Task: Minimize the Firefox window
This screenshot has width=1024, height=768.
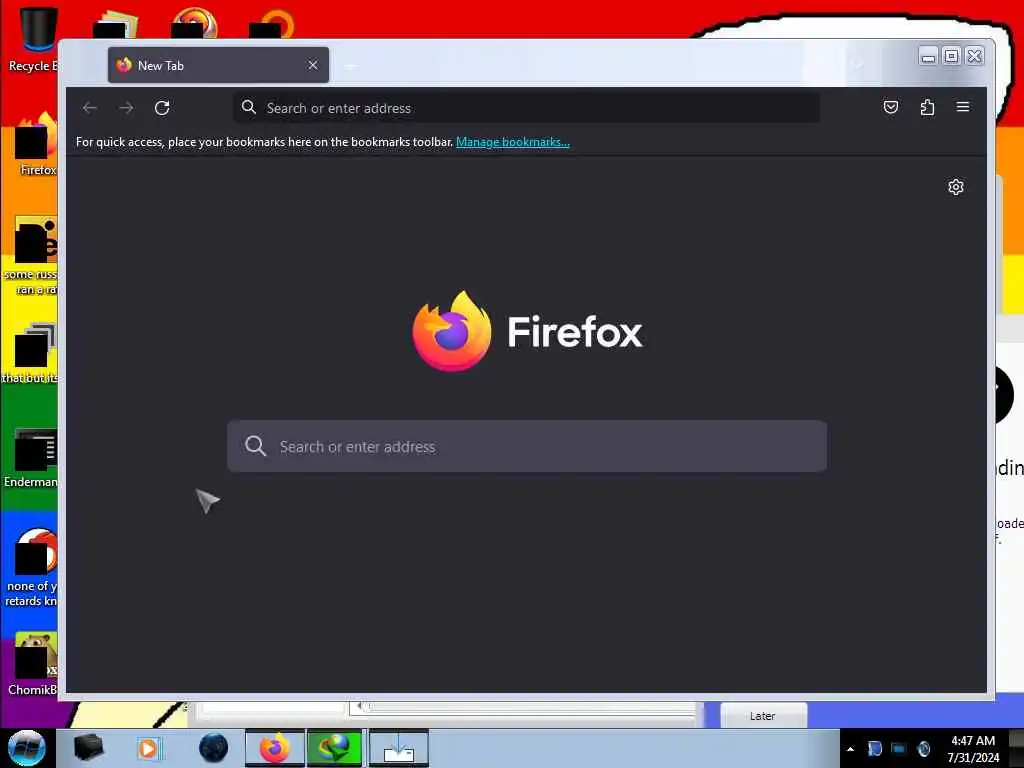Action: pos(928,56)
